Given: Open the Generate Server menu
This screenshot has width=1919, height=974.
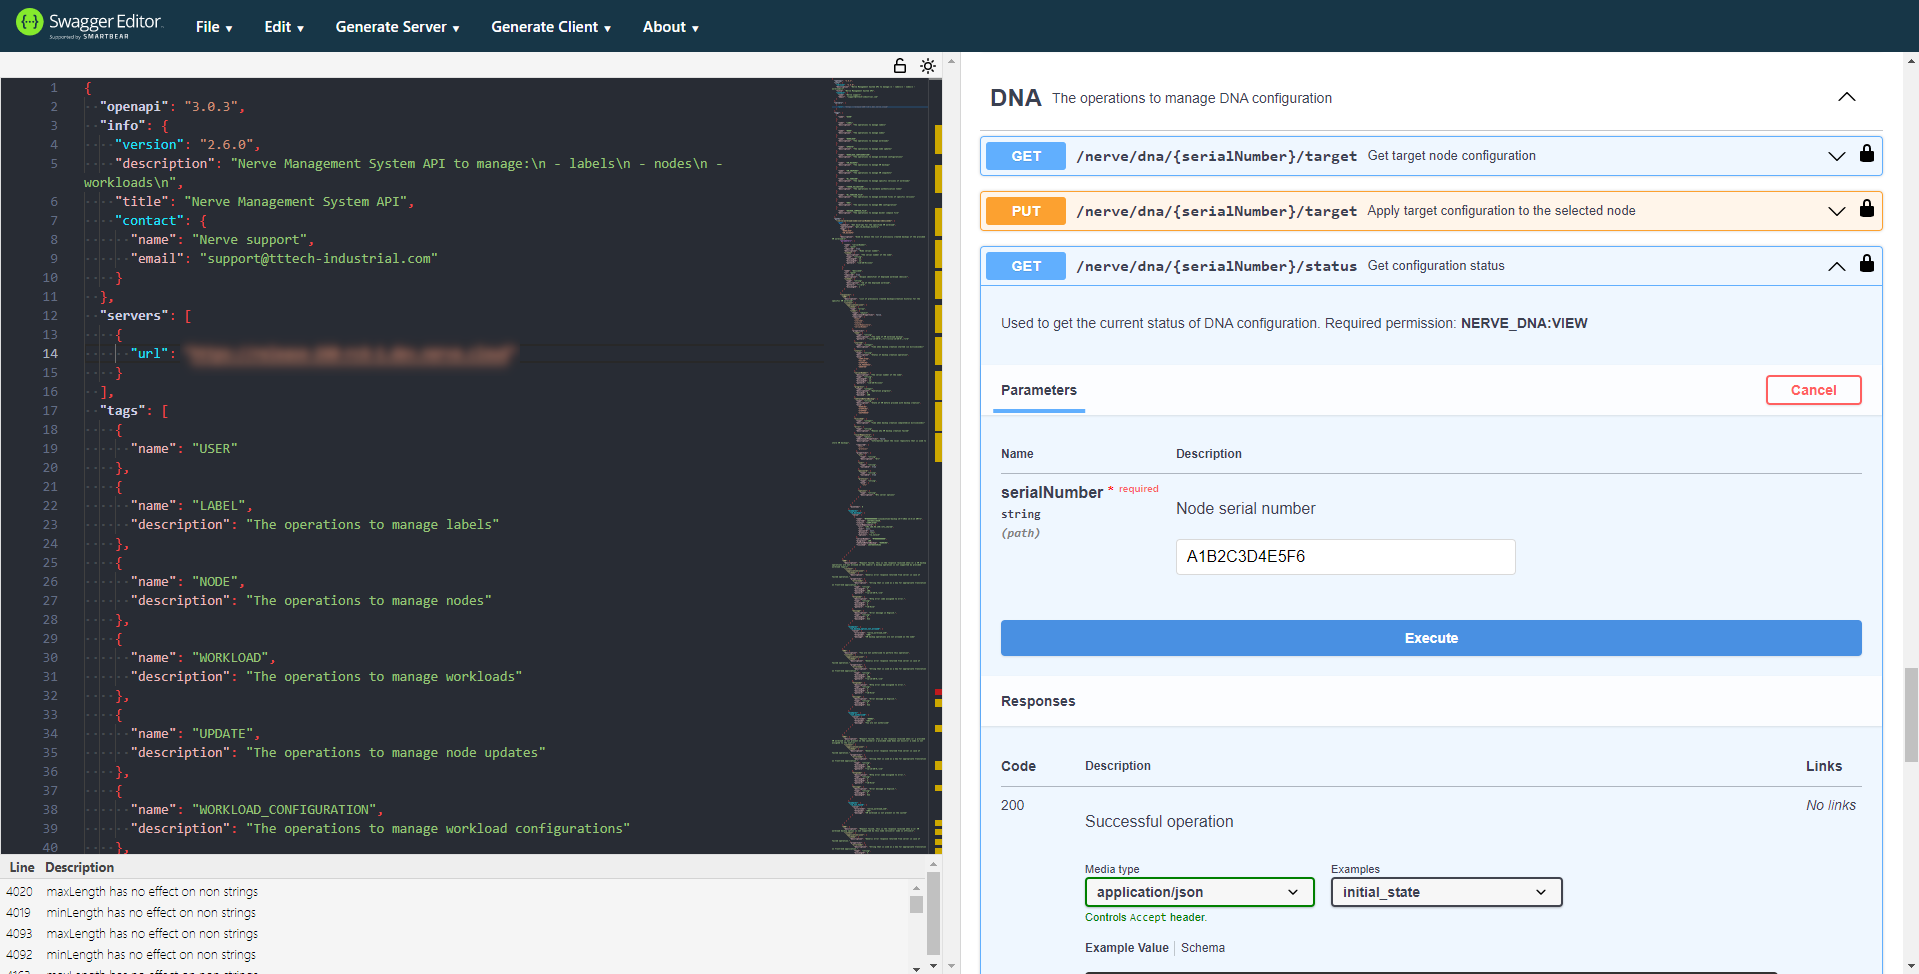Looking at the screenshot, I should click(x=397, y=27).
